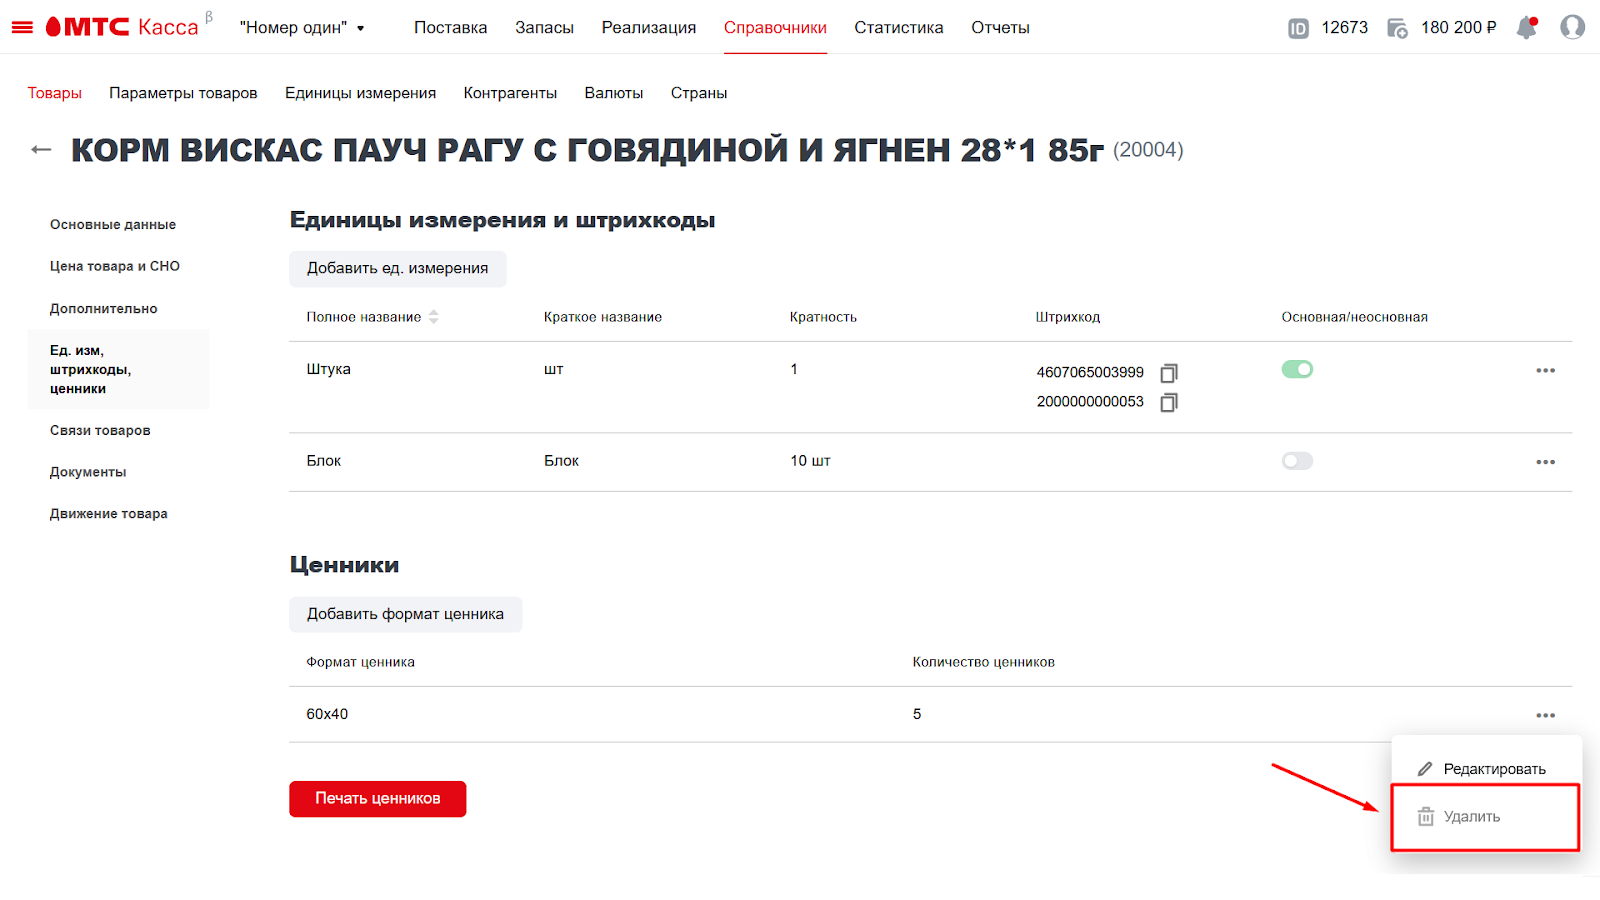Open Основные данные section

point(113,225)
